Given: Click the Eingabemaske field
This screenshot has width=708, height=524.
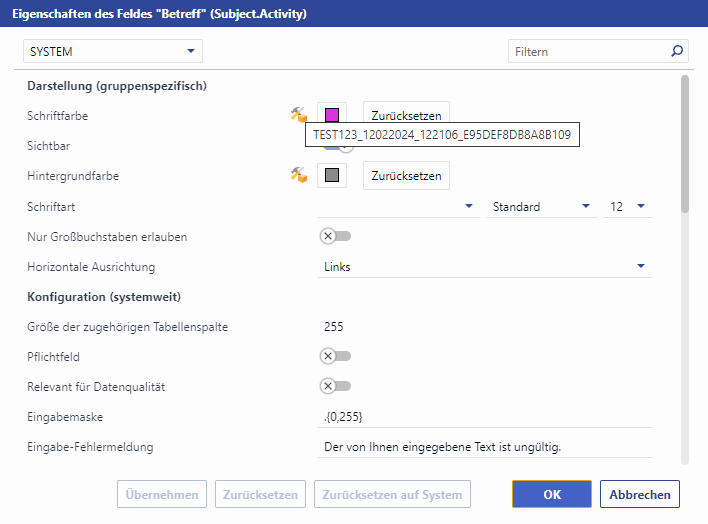Looking at the screenshot, I should coord(484,416).
